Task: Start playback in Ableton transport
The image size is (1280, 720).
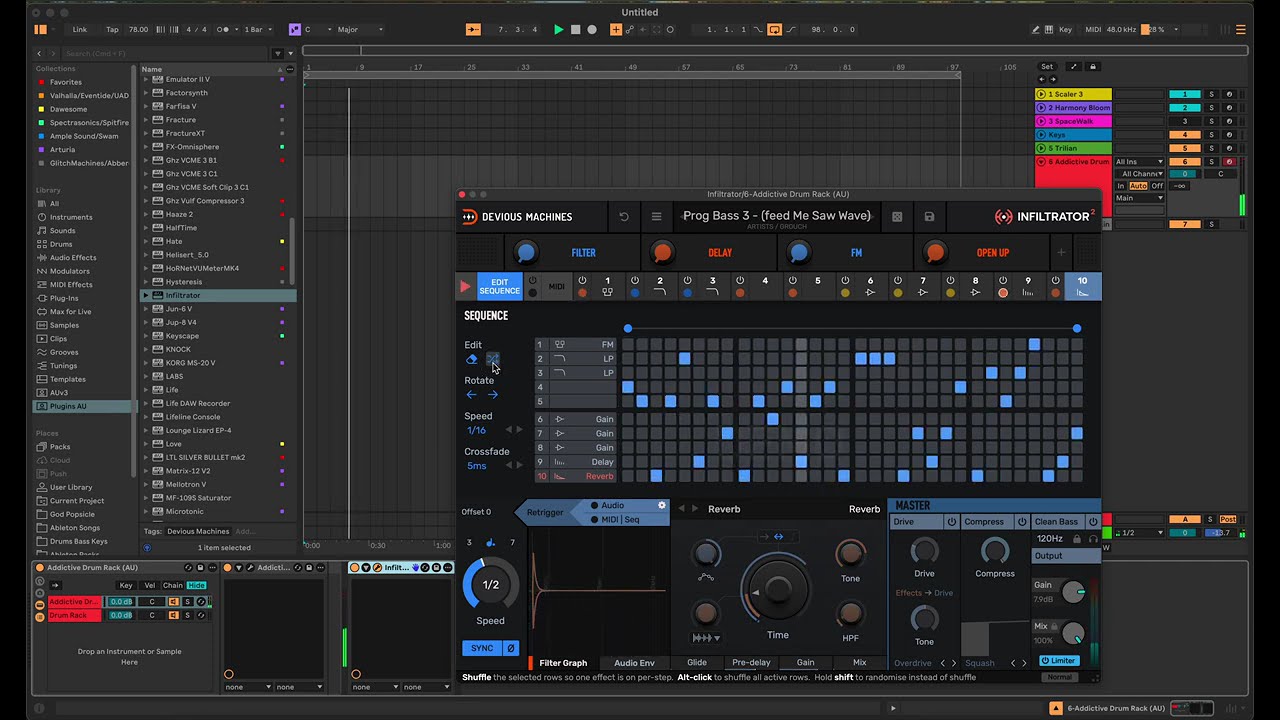Action: [x=558, y=29]
